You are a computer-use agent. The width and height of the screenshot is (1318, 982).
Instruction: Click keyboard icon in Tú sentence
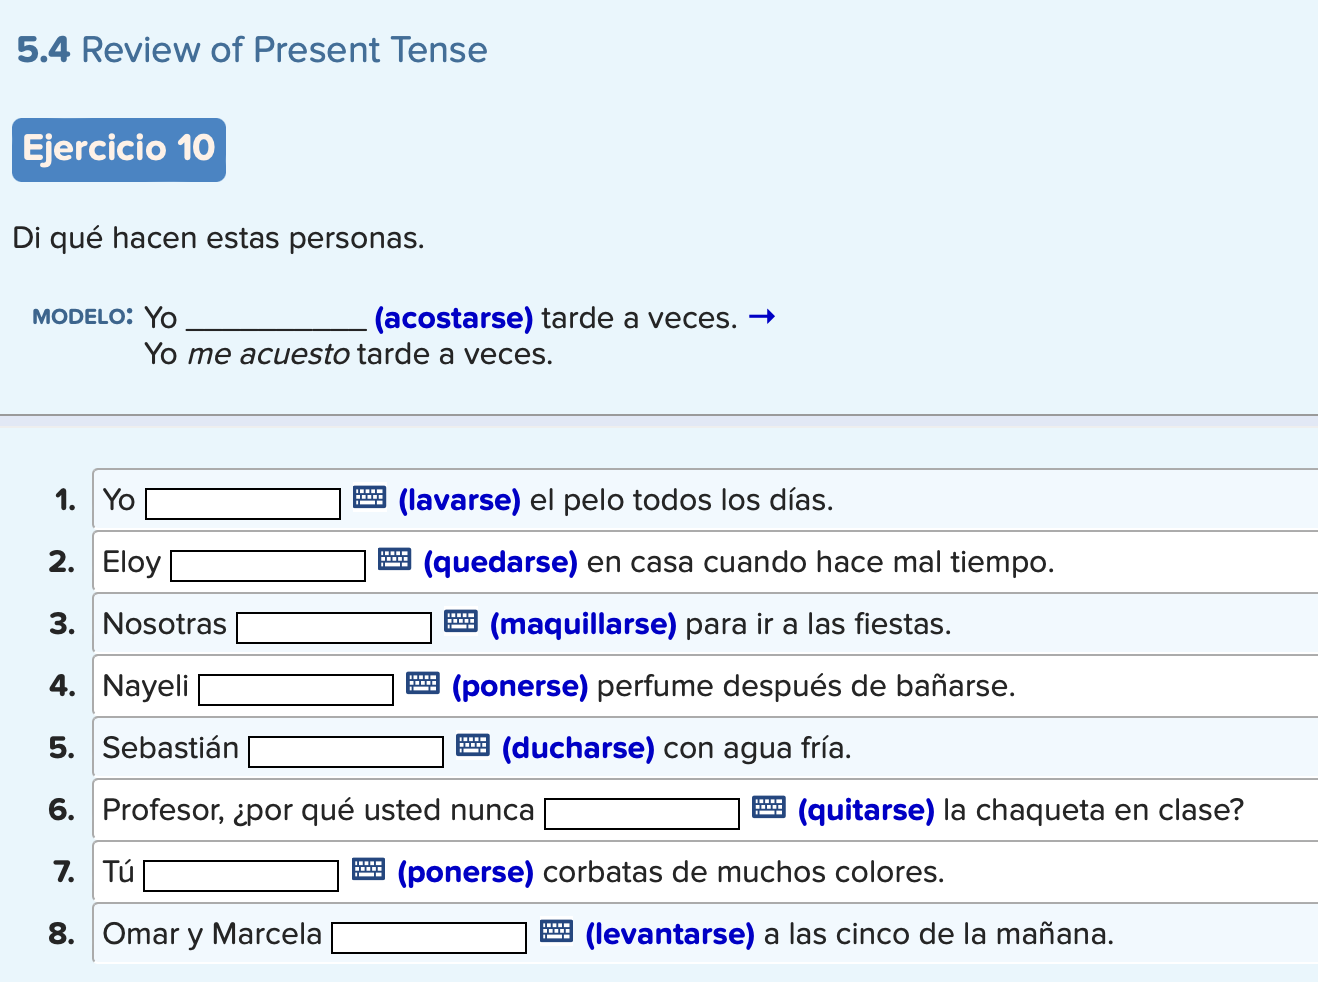(369, 869)
